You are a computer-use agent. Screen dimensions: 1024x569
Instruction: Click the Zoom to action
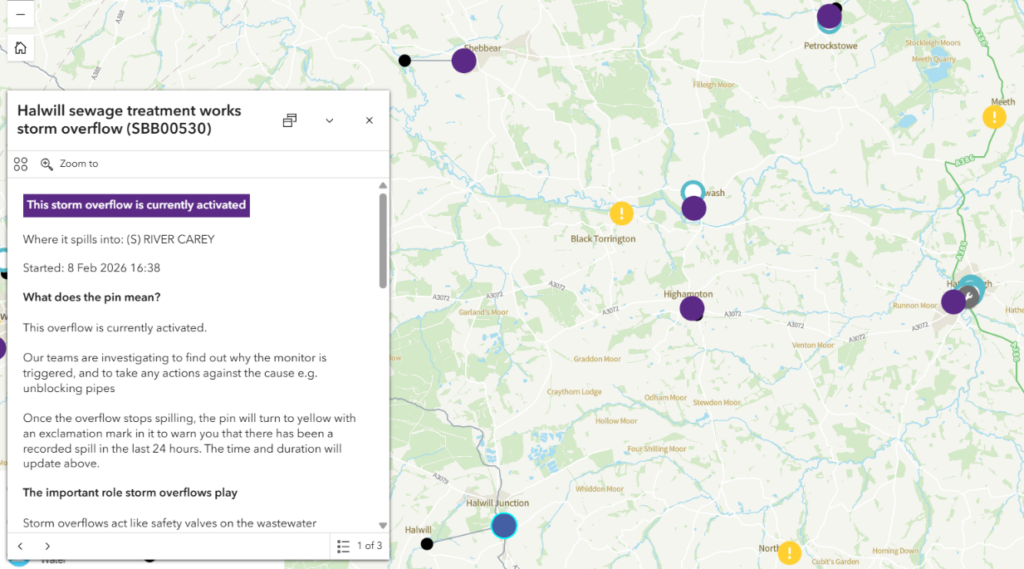tap(69, 164)
